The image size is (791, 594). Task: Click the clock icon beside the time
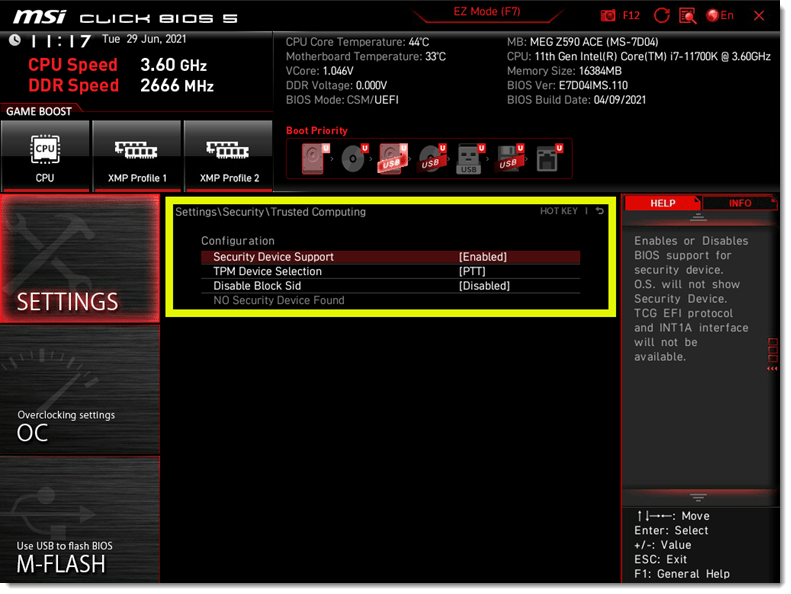15,40
